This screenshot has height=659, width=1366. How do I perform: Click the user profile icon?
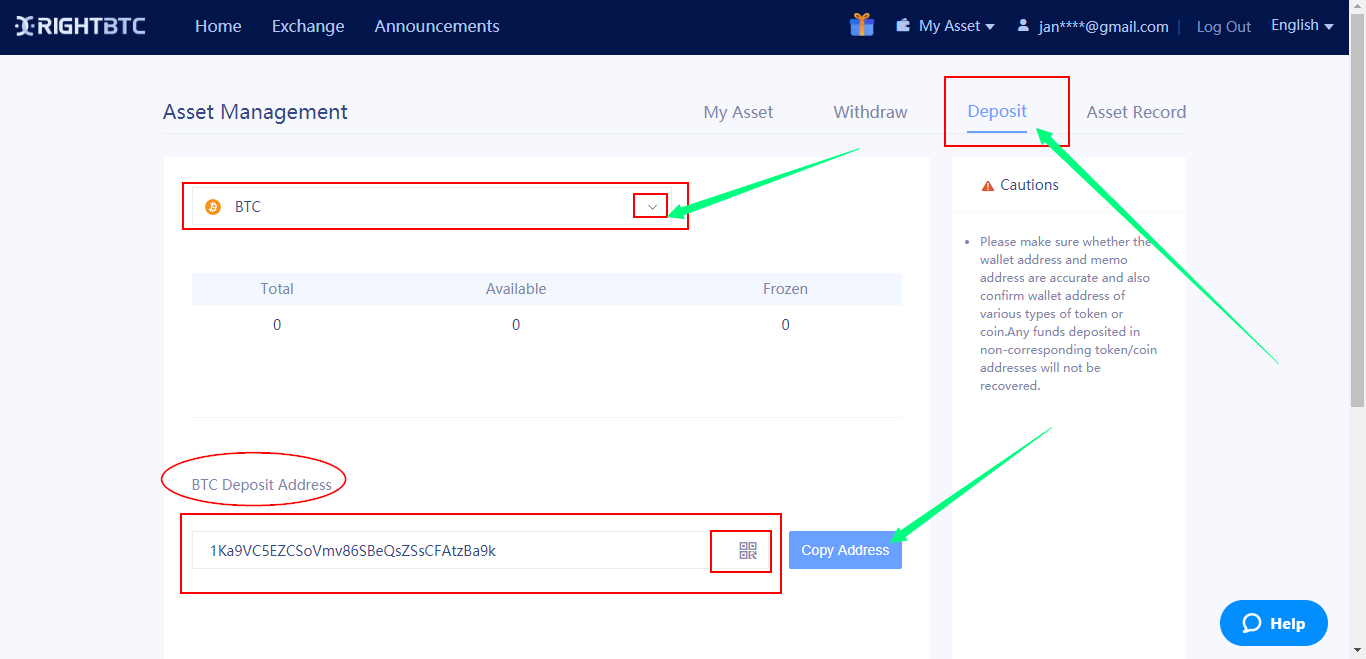[x=1023, y=25]
